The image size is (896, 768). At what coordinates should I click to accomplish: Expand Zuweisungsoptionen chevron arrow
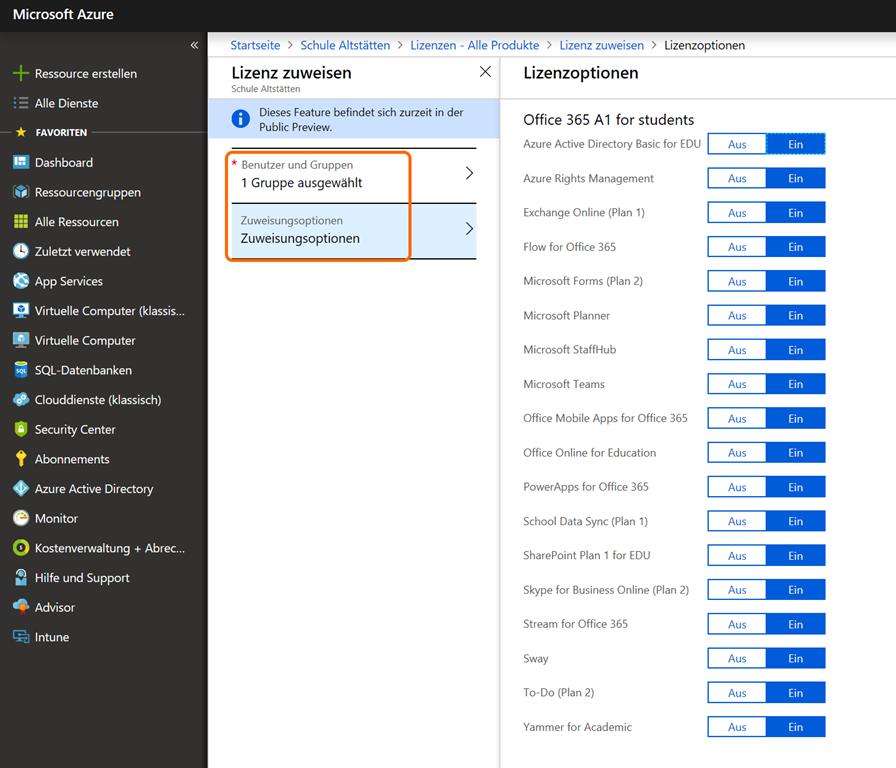[x=469, y=229]
